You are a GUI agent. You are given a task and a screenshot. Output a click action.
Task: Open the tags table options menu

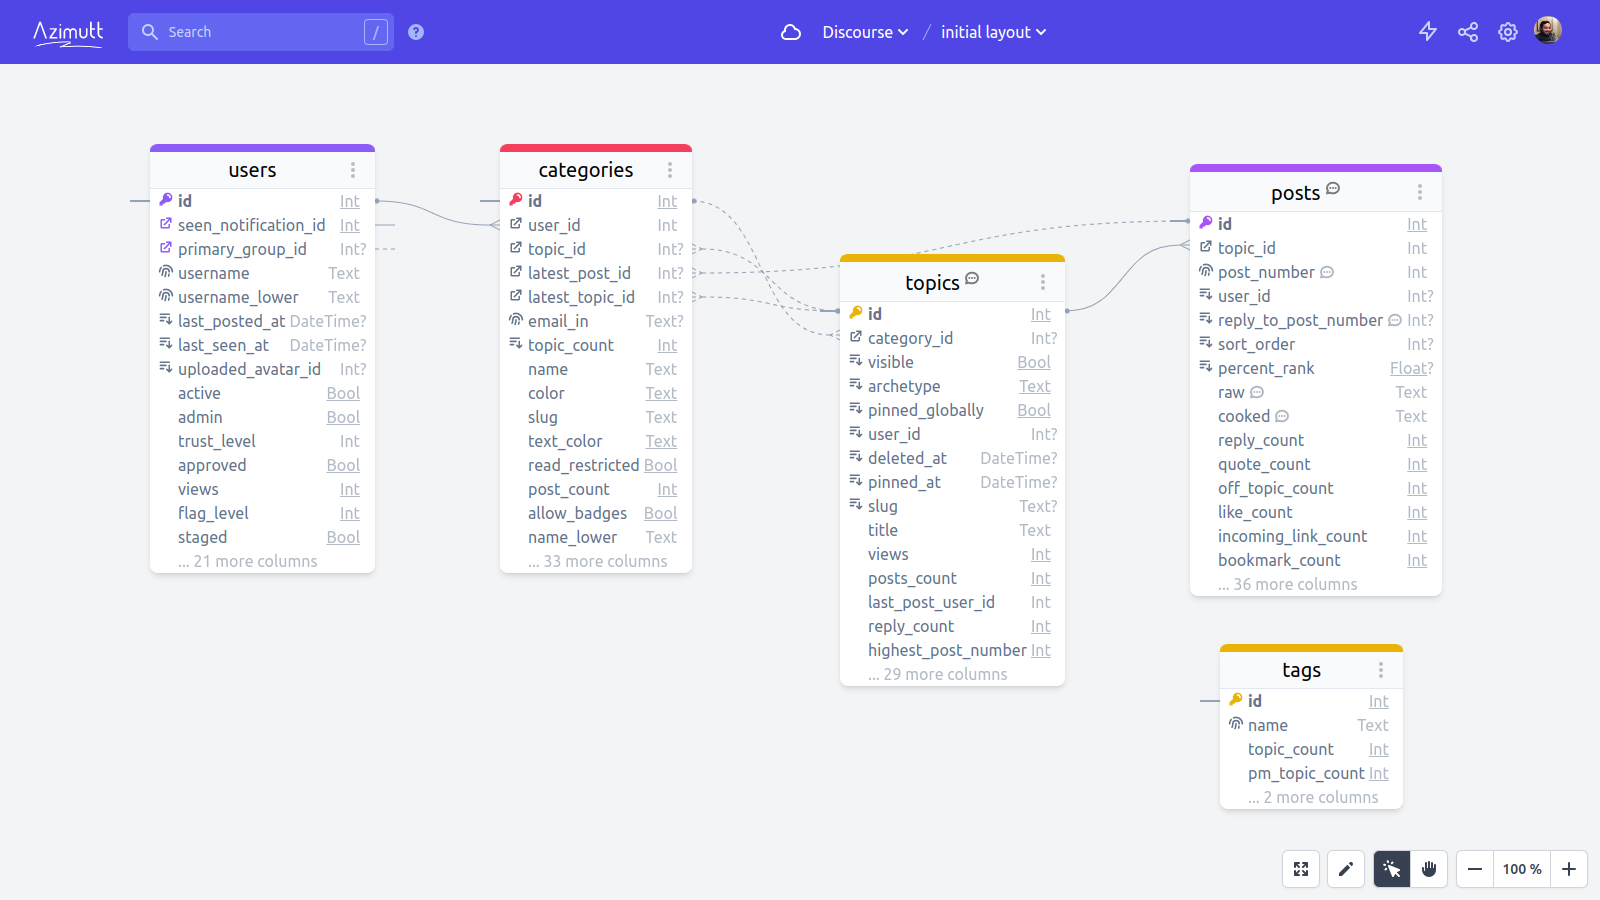[x=1381, y=669]
